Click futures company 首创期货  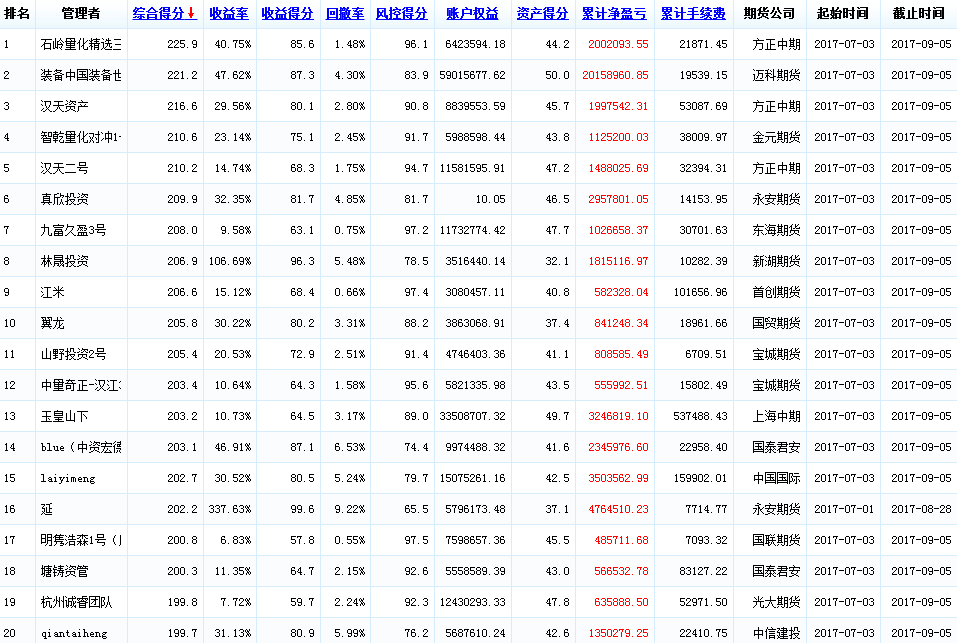coord(776,292)
